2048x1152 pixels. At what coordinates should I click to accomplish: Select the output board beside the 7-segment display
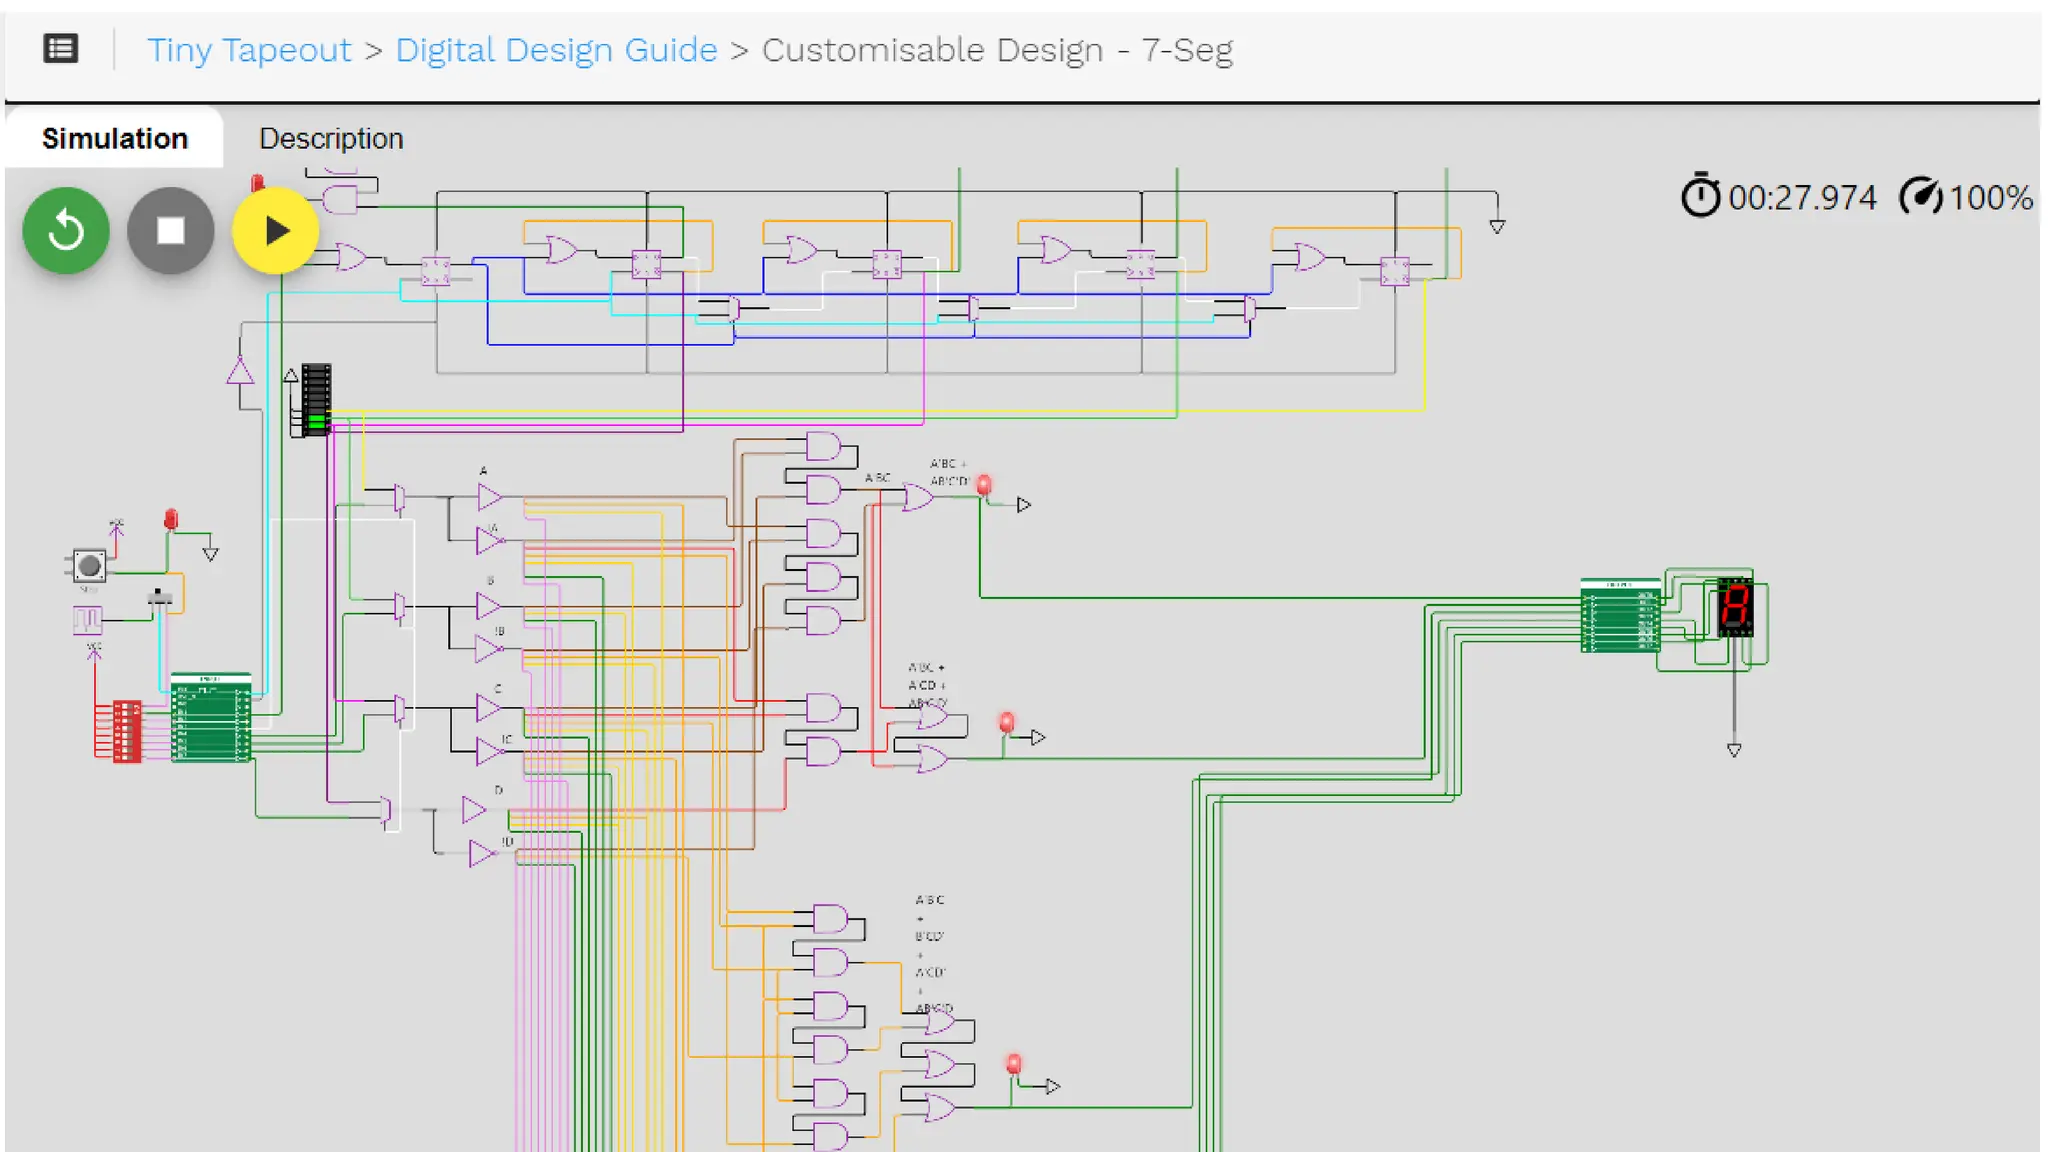[x=1620, y=617]
